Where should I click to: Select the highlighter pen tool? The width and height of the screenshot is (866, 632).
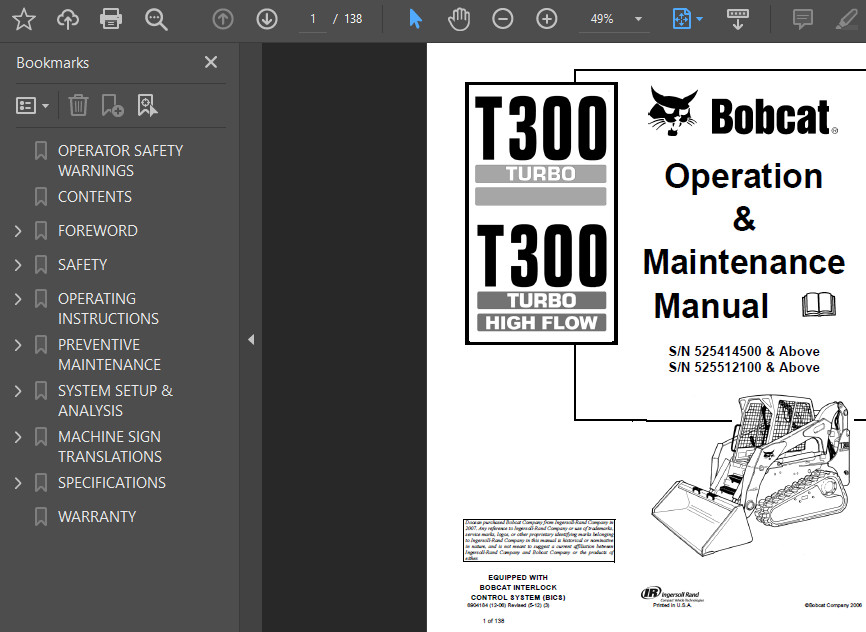(x=846, y=19)
